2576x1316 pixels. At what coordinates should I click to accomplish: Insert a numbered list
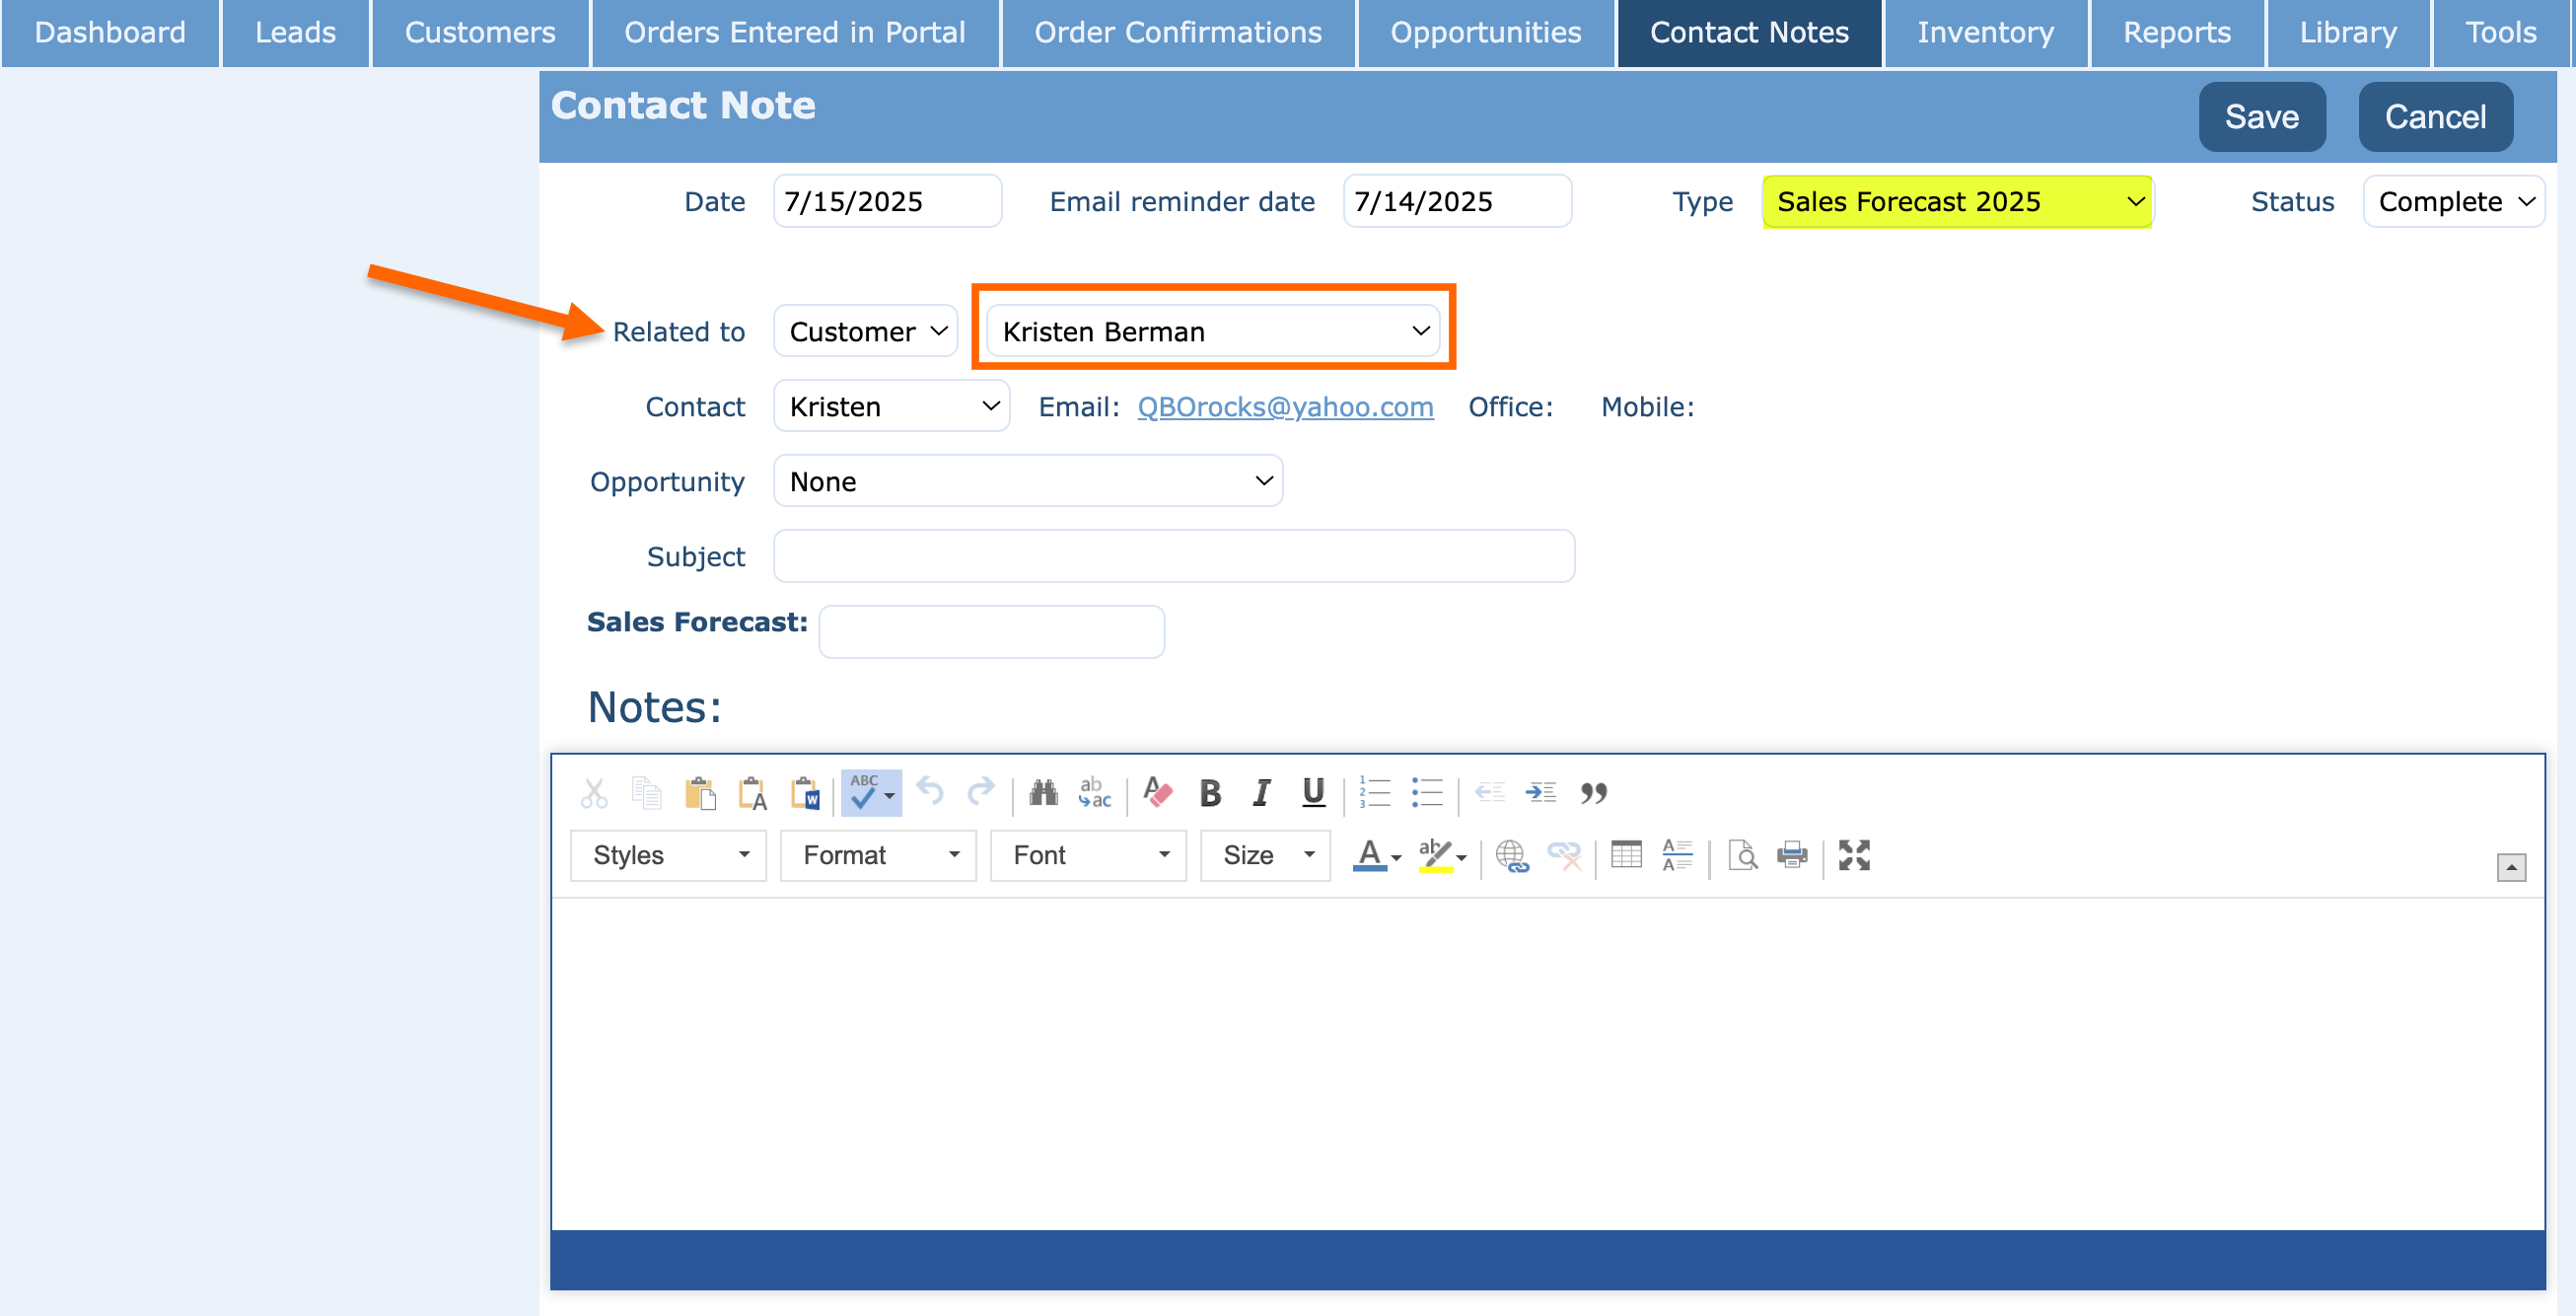(1374, 793)
